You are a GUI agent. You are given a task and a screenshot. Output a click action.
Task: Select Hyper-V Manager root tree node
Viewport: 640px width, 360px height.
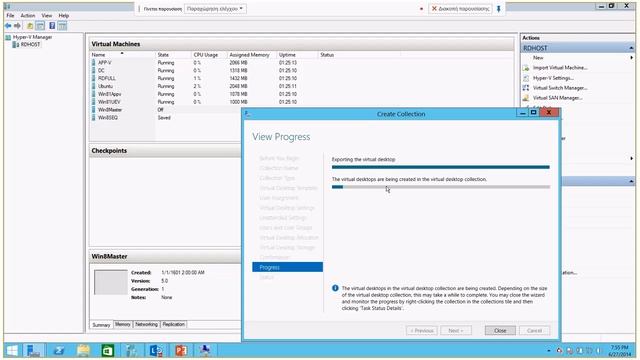tap(32, 37)
